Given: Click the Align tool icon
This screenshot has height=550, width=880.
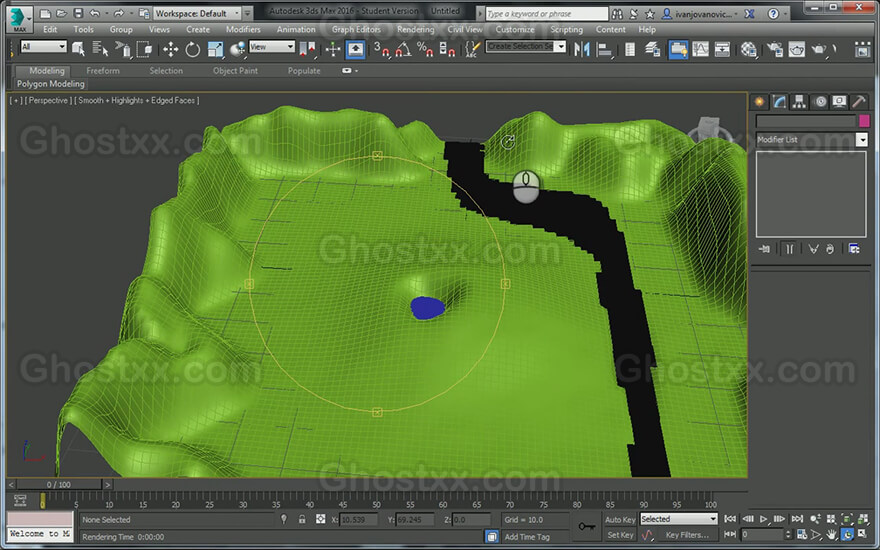Looking at the screenshot, I should [x=604, y=49].
